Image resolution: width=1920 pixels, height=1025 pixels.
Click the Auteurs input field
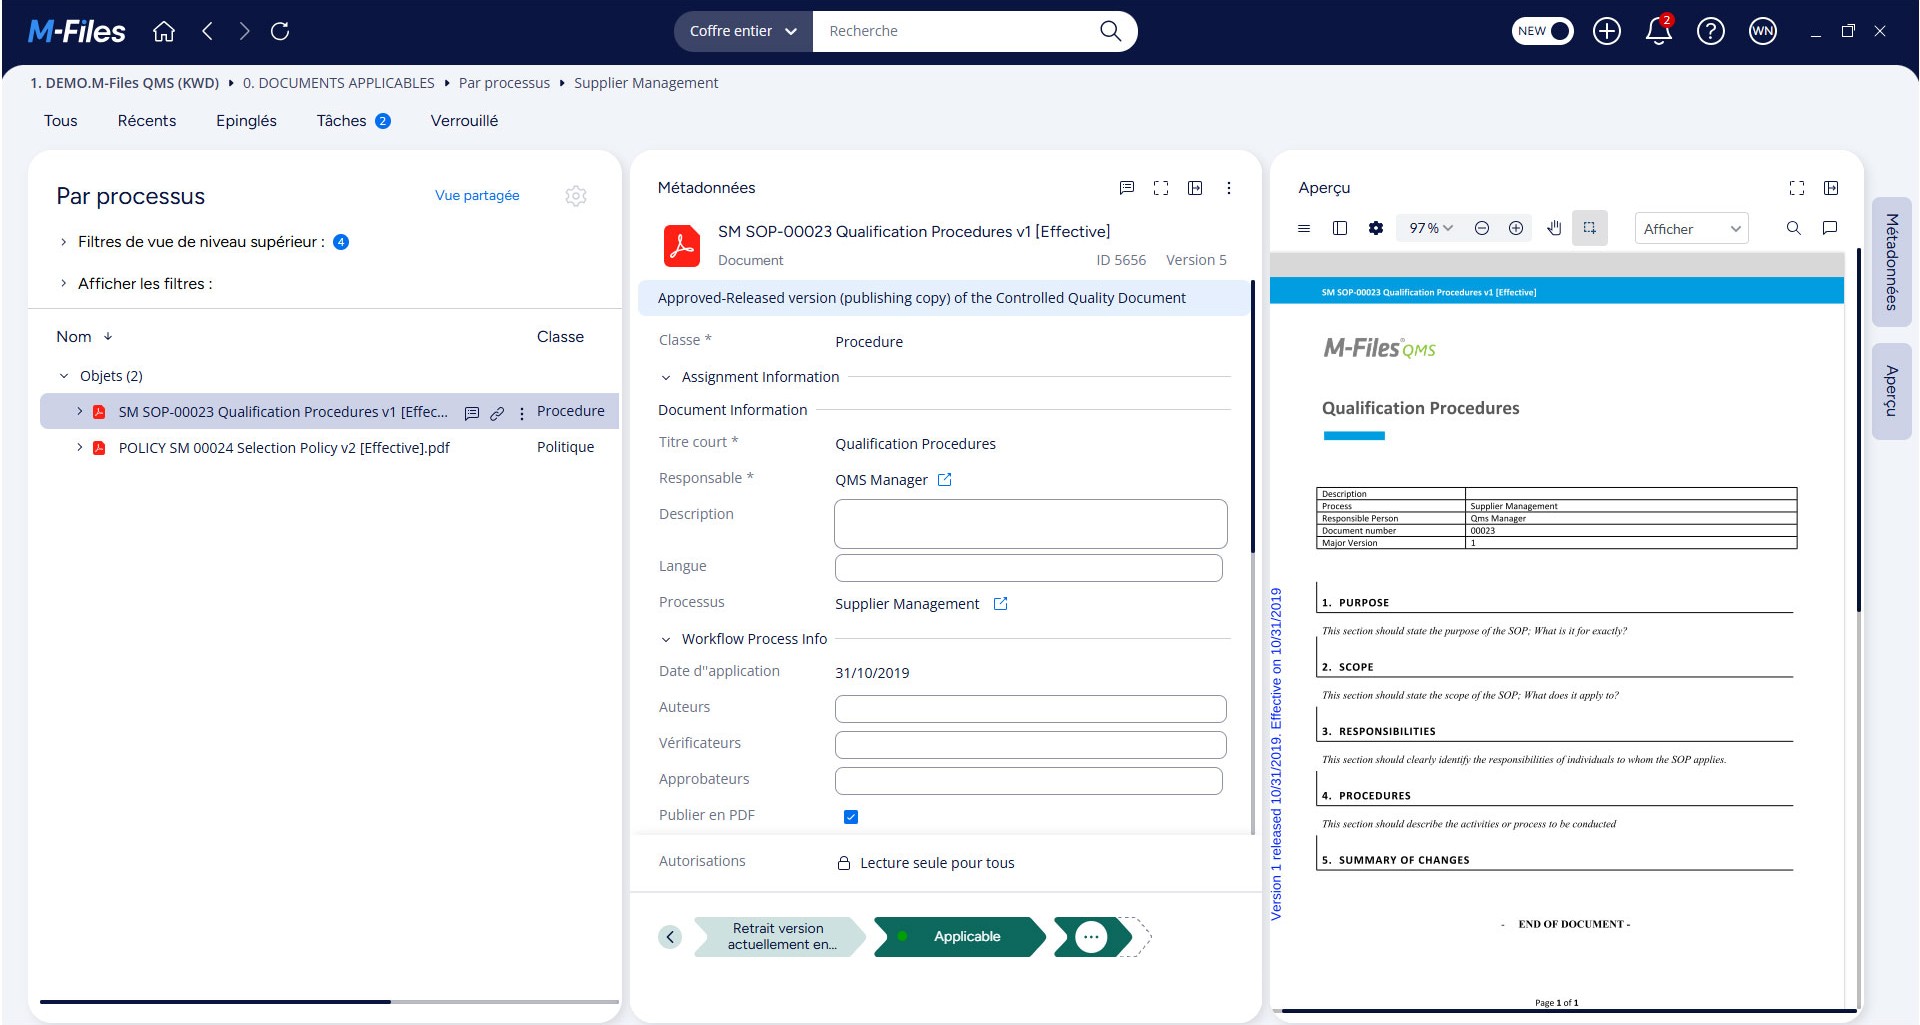pos(1030,709)
